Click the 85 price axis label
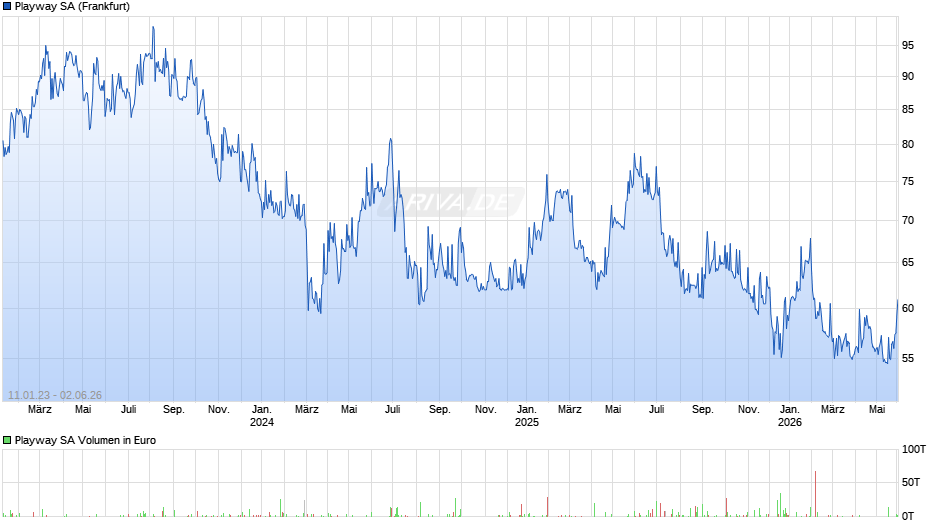 (908, 110)
